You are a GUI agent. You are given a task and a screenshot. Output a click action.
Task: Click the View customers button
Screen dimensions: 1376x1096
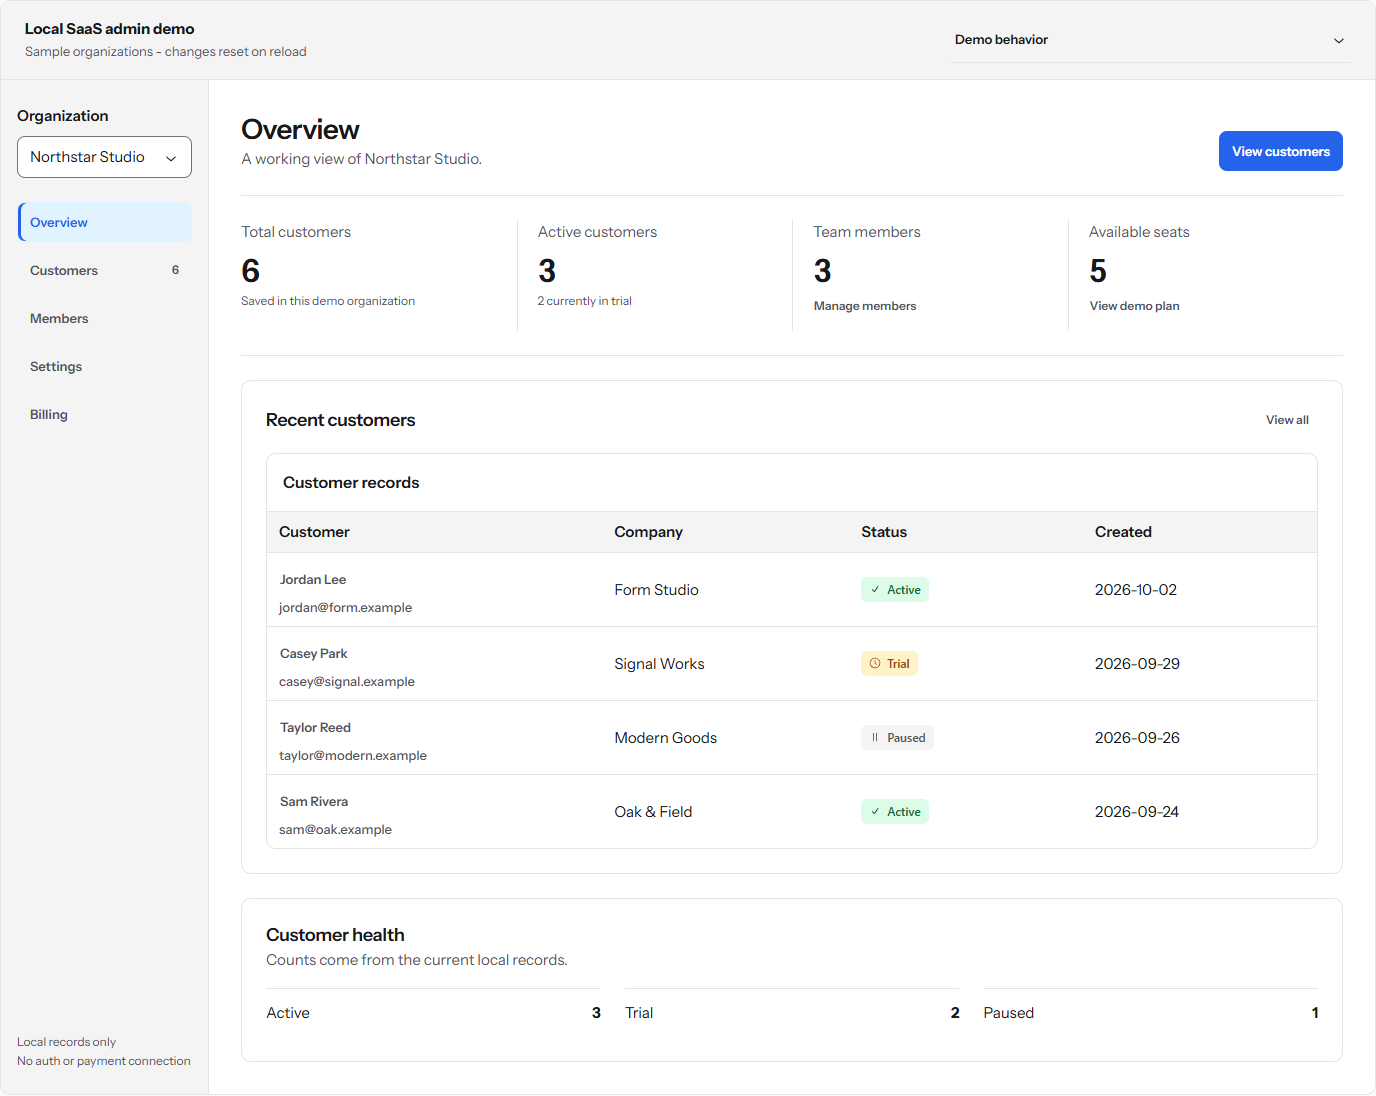coord(1280,151)
